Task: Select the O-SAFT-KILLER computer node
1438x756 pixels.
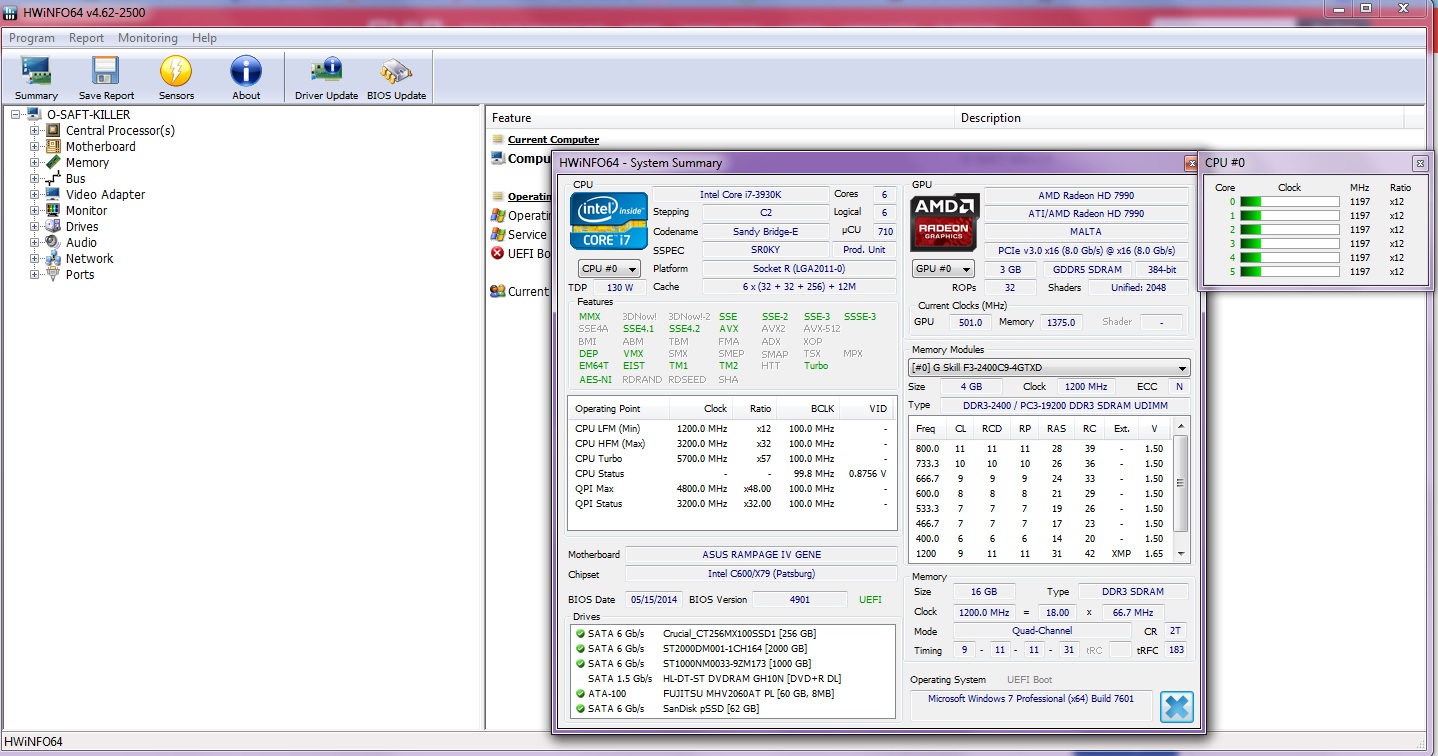Action: click(x=88, y=114)
